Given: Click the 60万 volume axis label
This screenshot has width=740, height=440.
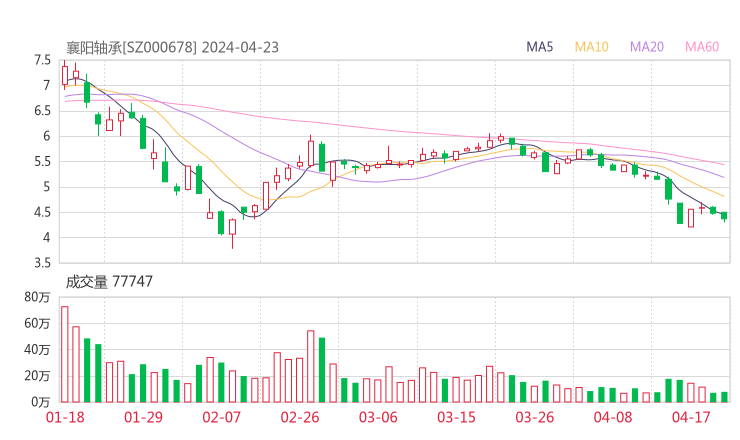Looking at the screenshot, I should click(x=37, y=323).
